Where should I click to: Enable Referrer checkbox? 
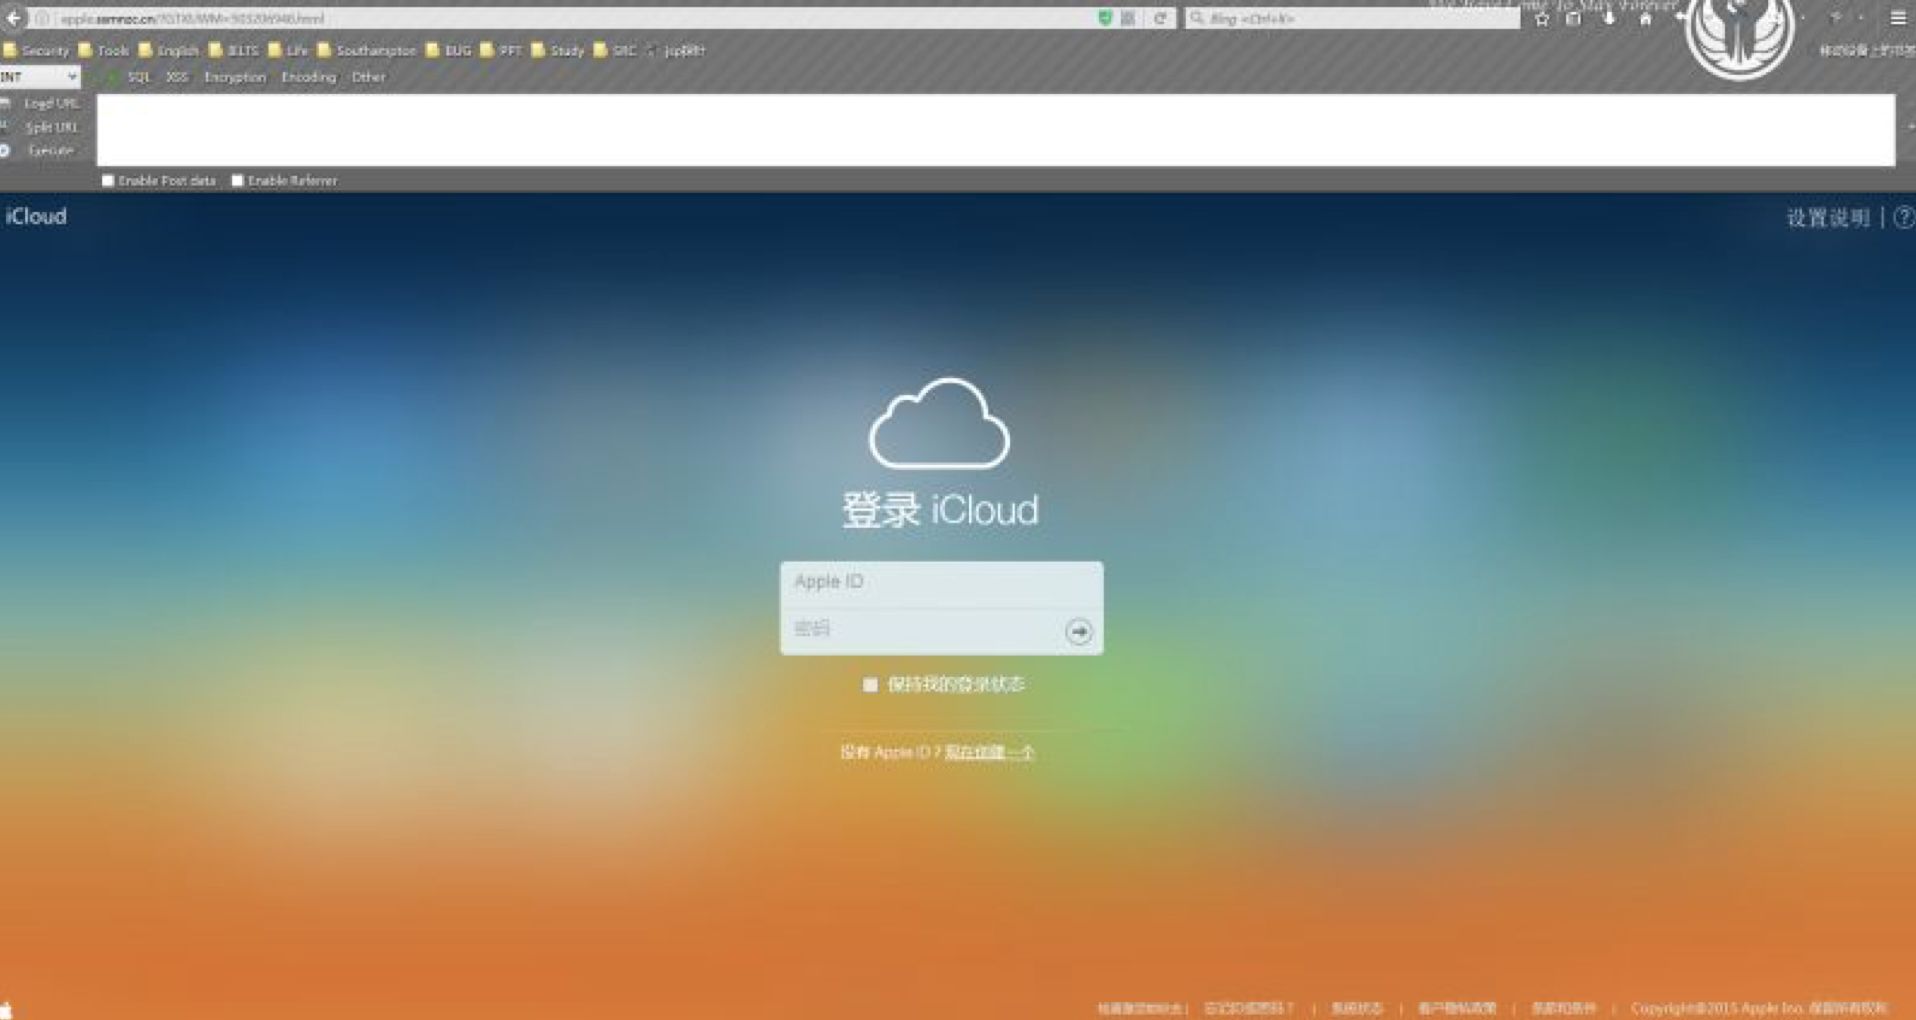click(x=237, y=181)
